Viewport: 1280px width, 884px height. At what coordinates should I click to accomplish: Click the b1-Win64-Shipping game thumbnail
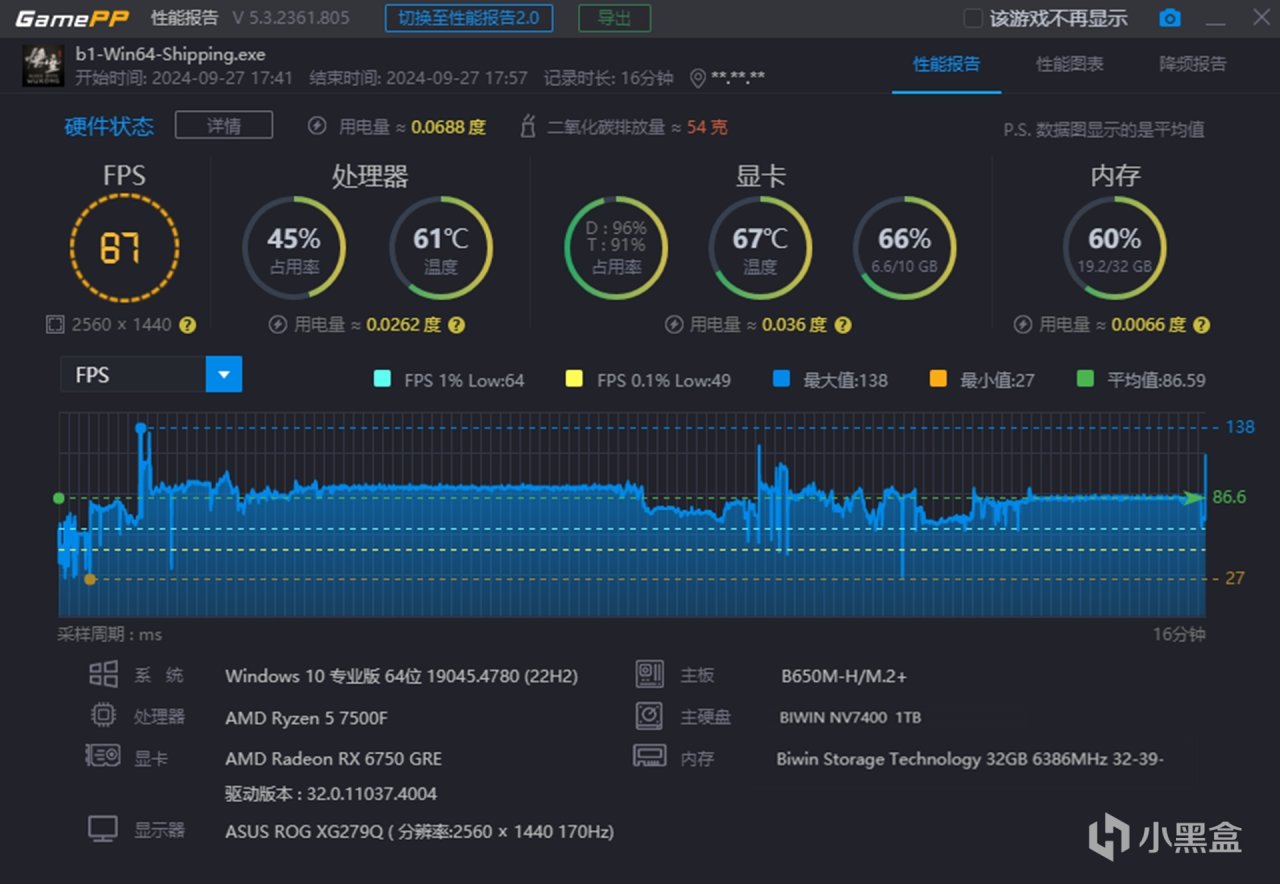click(43, 66)
